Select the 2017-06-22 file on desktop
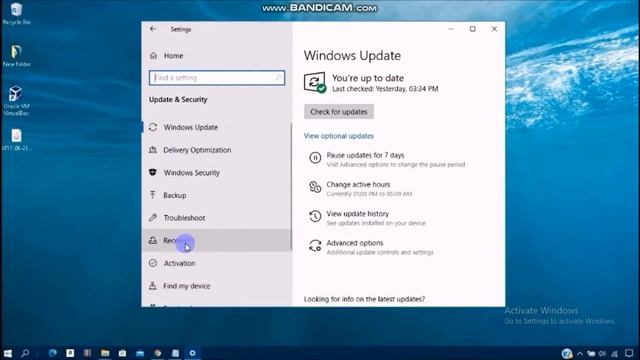640x360 pixels. 16,140
